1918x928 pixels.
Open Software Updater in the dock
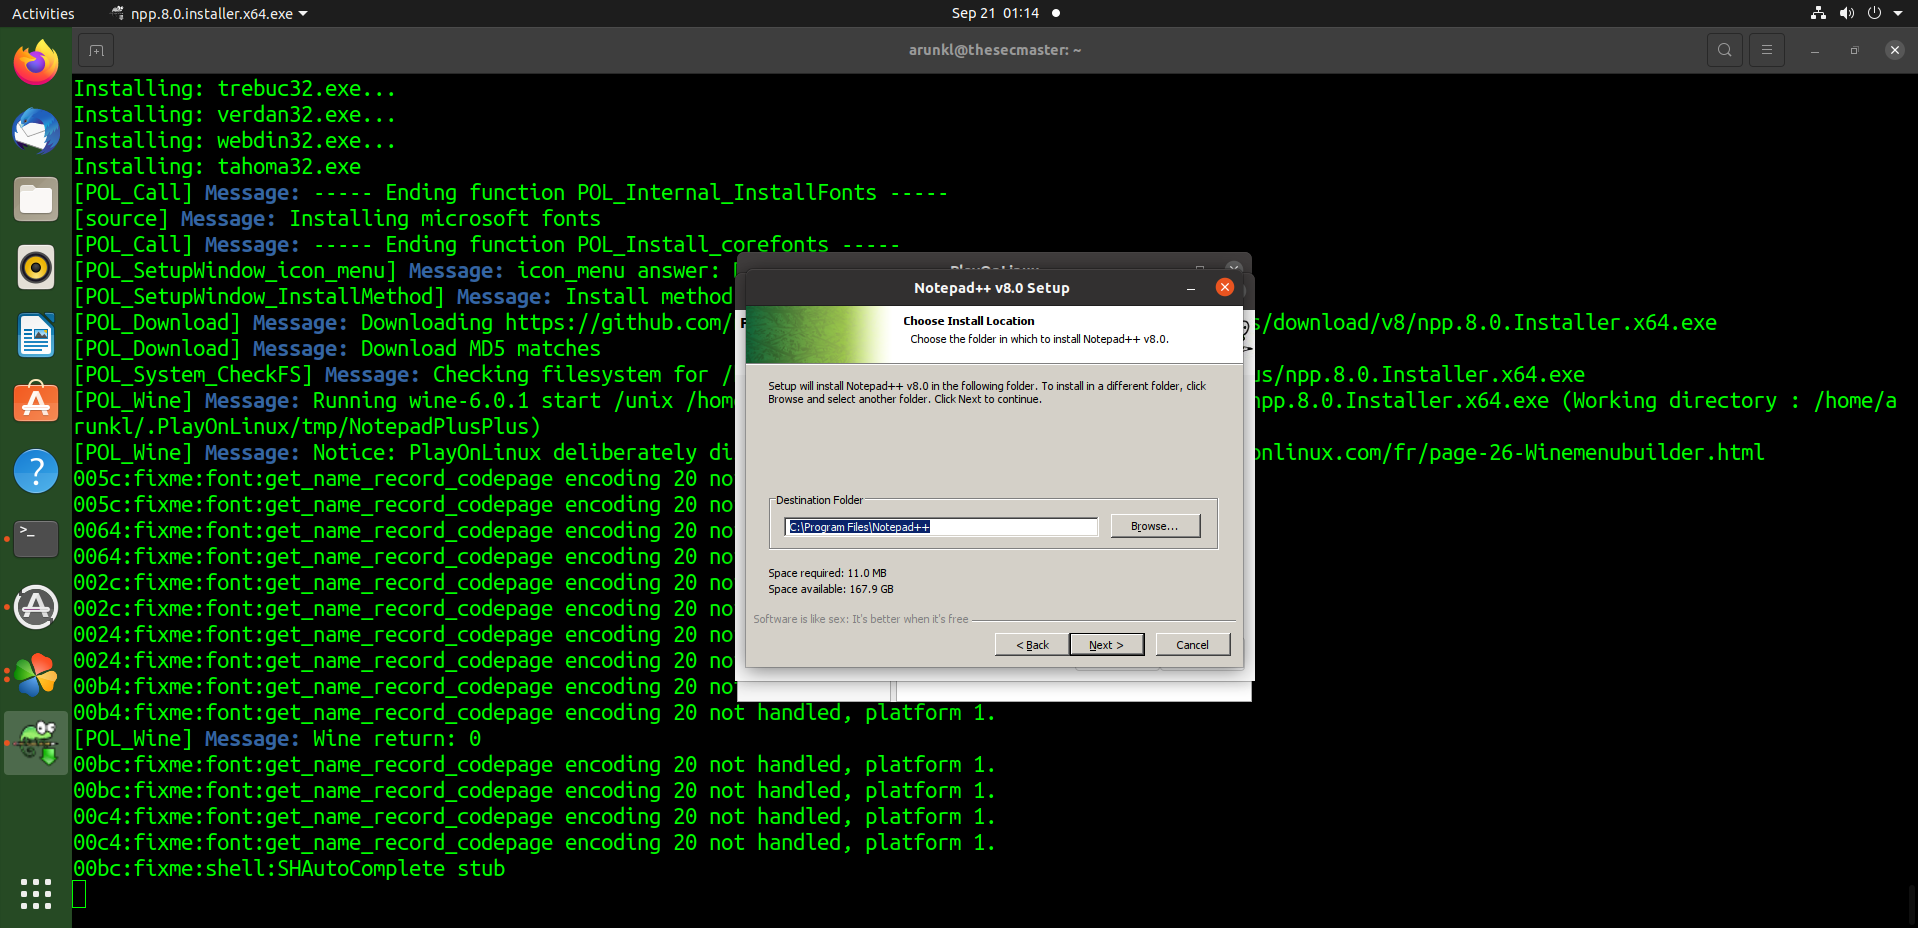[36, 607]
